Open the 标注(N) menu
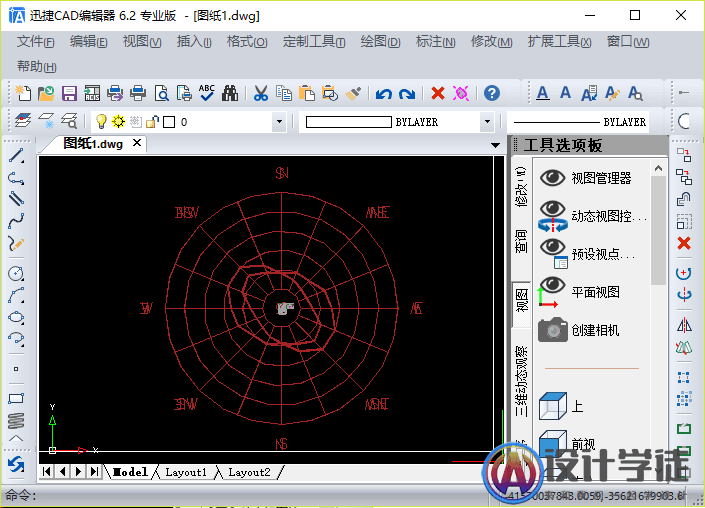The width and height of the screenshot is (705, 508). [436, 42]
